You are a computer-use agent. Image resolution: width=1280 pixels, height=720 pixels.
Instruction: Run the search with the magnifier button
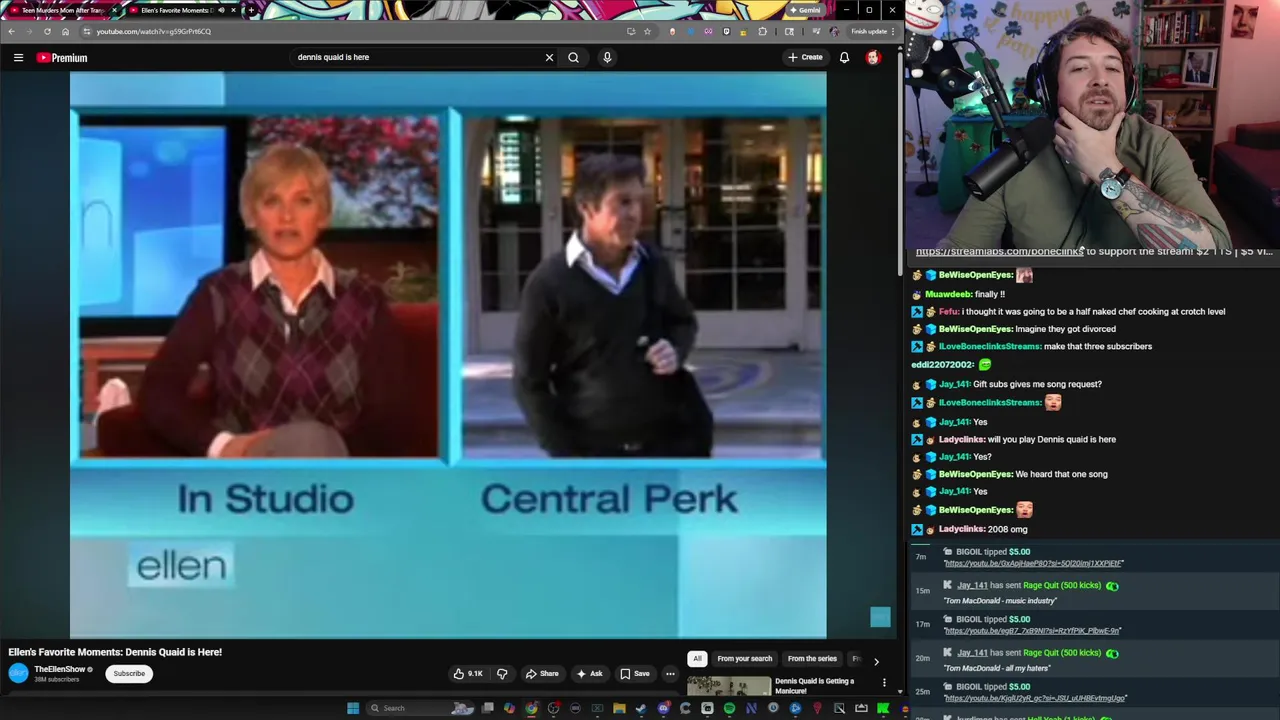coord(573,57)
